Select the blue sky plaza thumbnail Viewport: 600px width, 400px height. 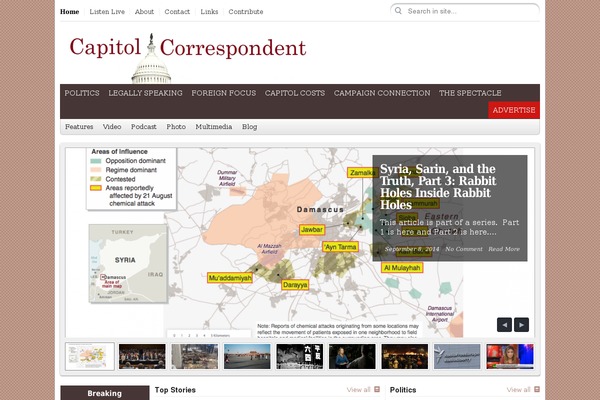(247, 356)
